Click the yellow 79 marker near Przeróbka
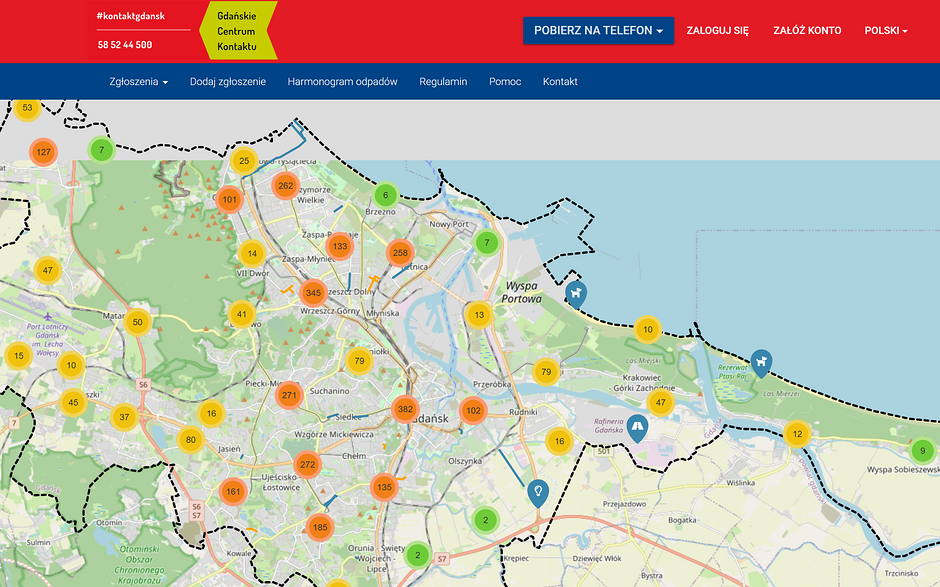The height and width of the screenshot is (587, 940). 545,371
